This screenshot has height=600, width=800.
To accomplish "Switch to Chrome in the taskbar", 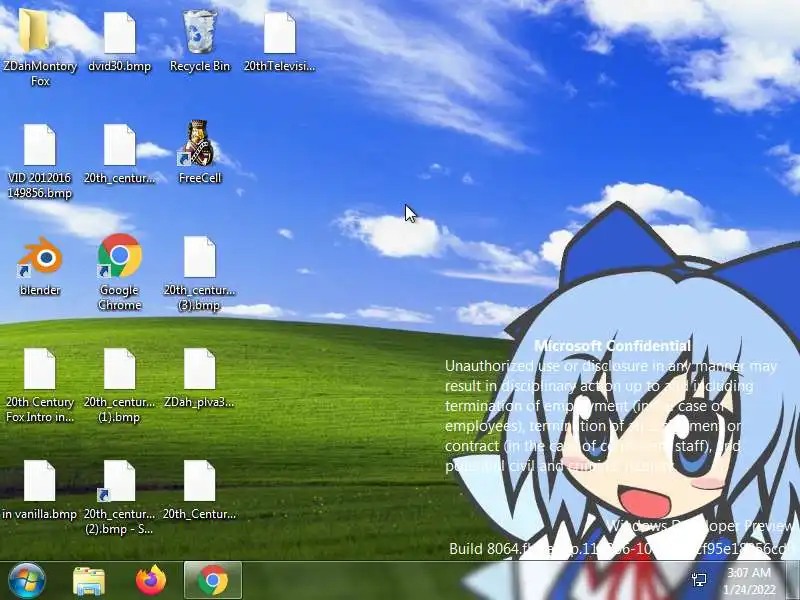I will [213, 580].
